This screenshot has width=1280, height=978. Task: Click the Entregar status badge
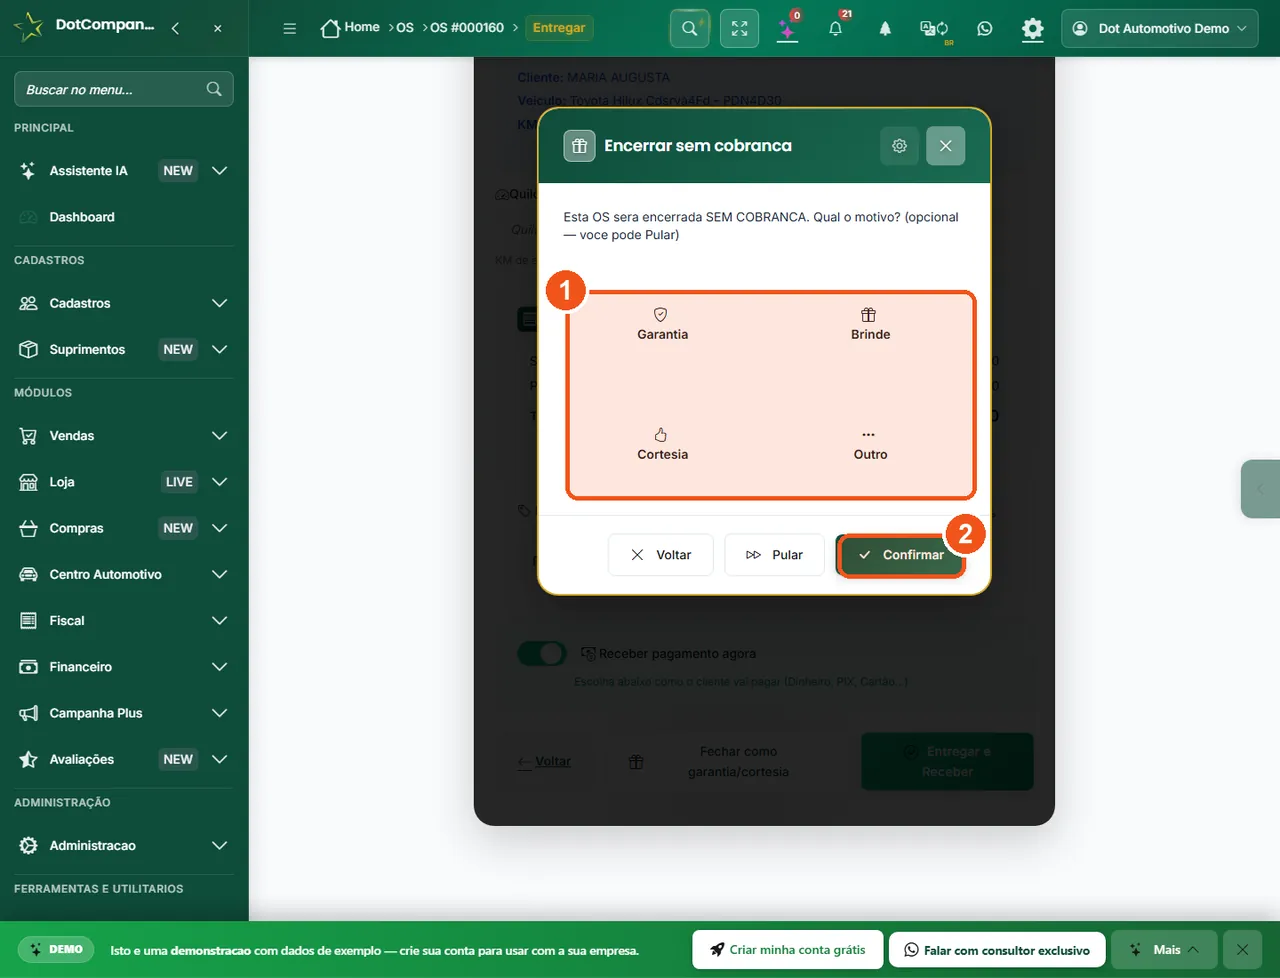(559, 28)
